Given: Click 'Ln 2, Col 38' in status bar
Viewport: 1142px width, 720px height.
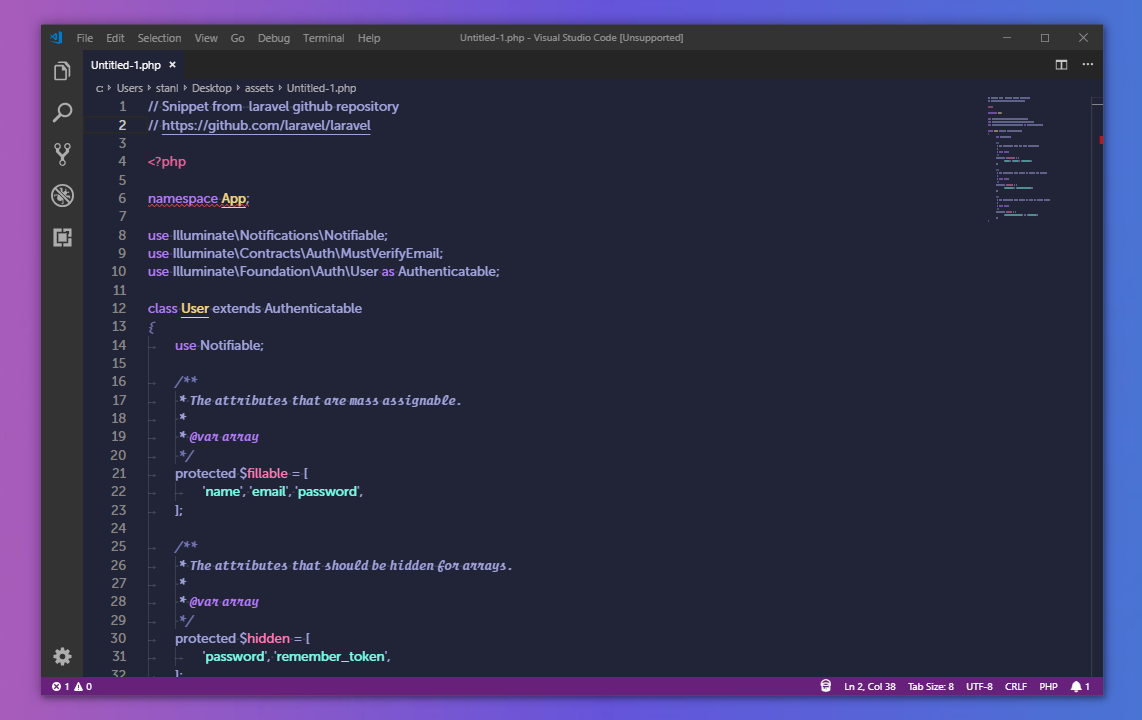Looking at the screenshot, I should tap(870, 687).
